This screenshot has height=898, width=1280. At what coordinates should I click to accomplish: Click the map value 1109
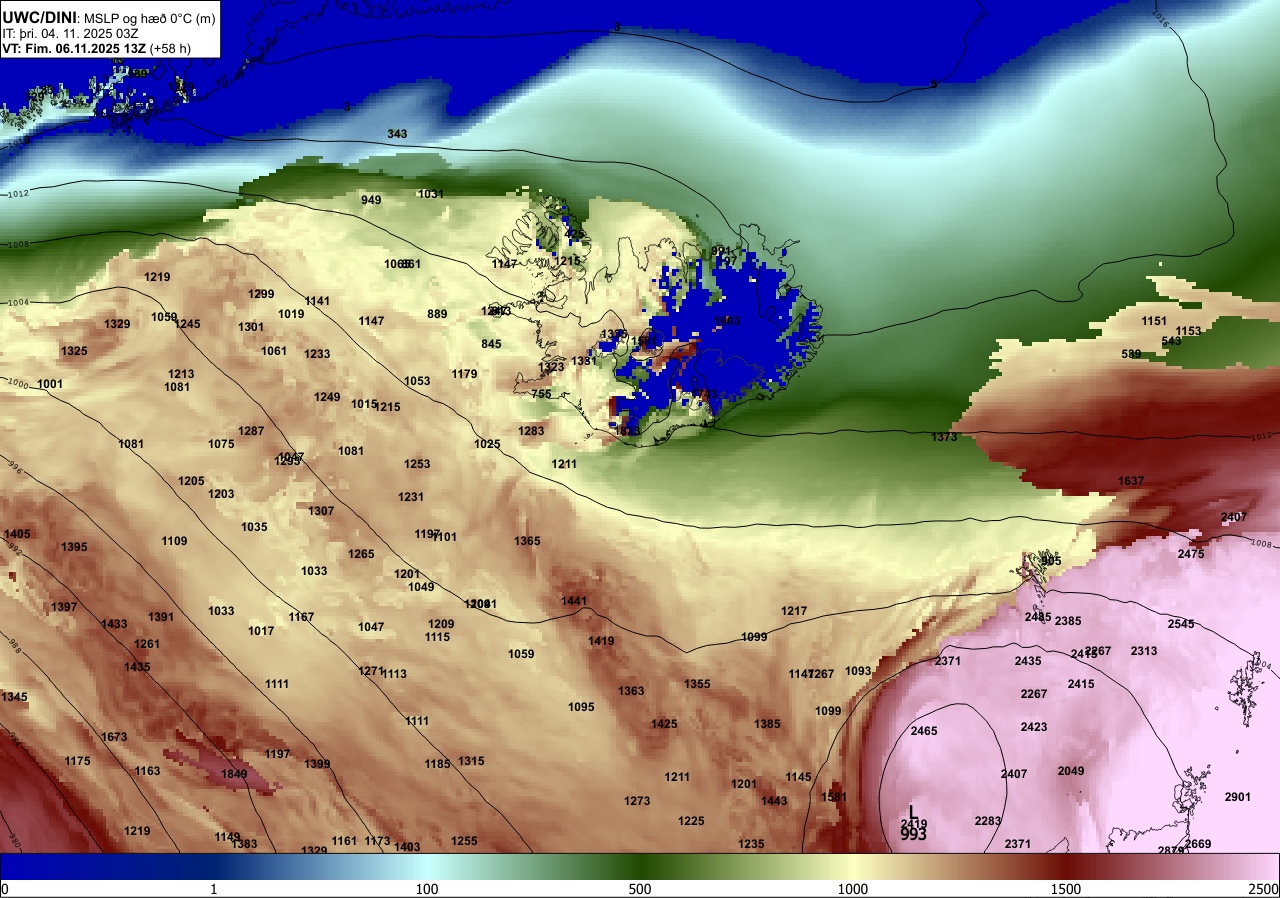[x=174, y=541]
